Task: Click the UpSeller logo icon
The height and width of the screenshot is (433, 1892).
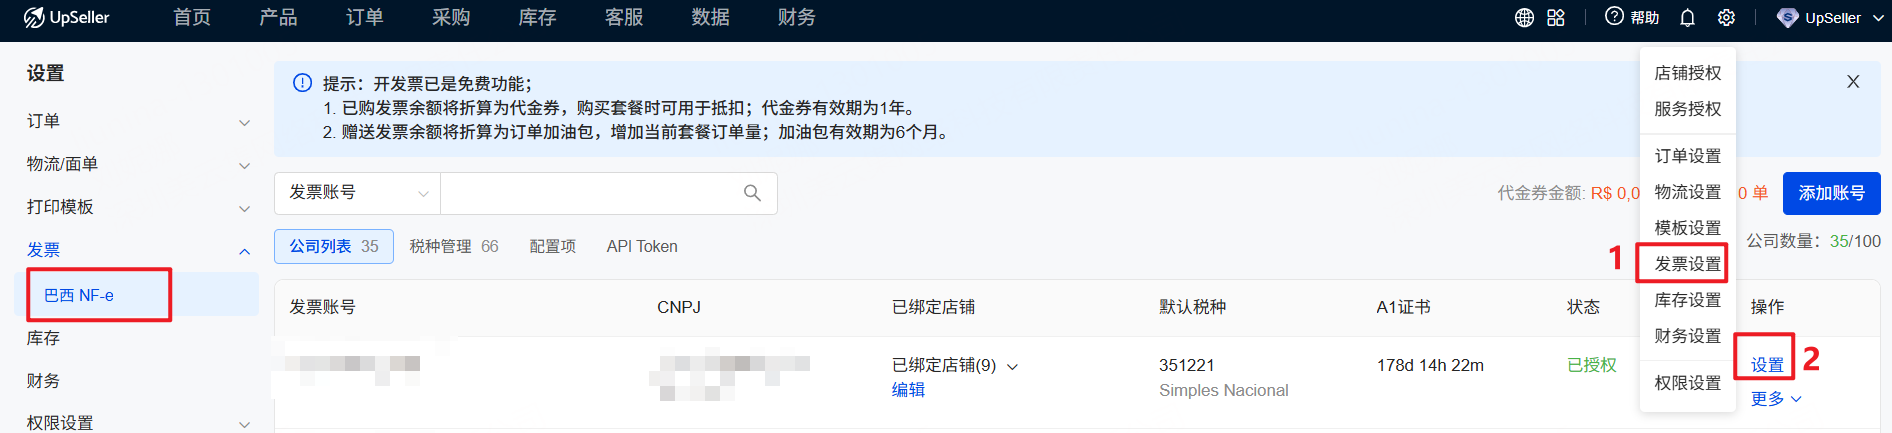Action: [x=34, y=17]
